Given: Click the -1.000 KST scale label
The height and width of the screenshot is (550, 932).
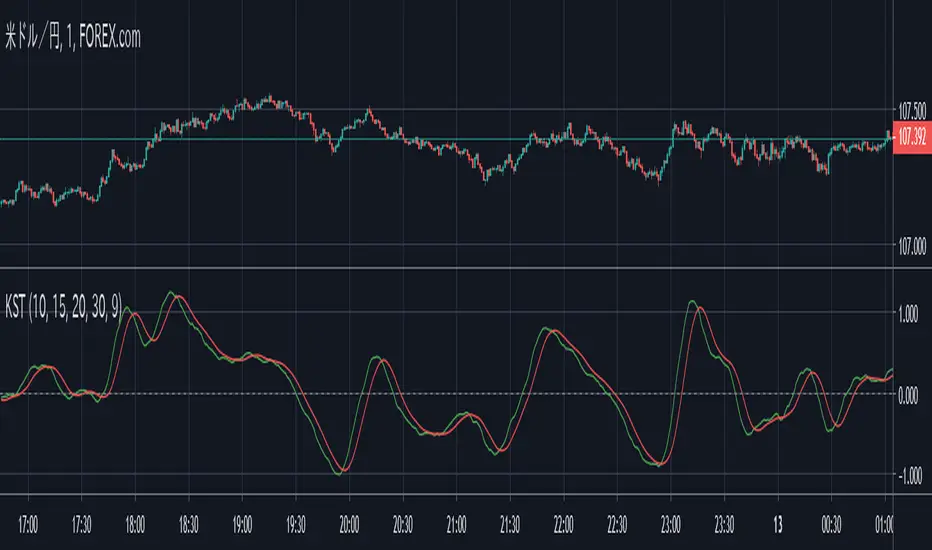Looking at the screenshot, I should (x=911, y=475).
